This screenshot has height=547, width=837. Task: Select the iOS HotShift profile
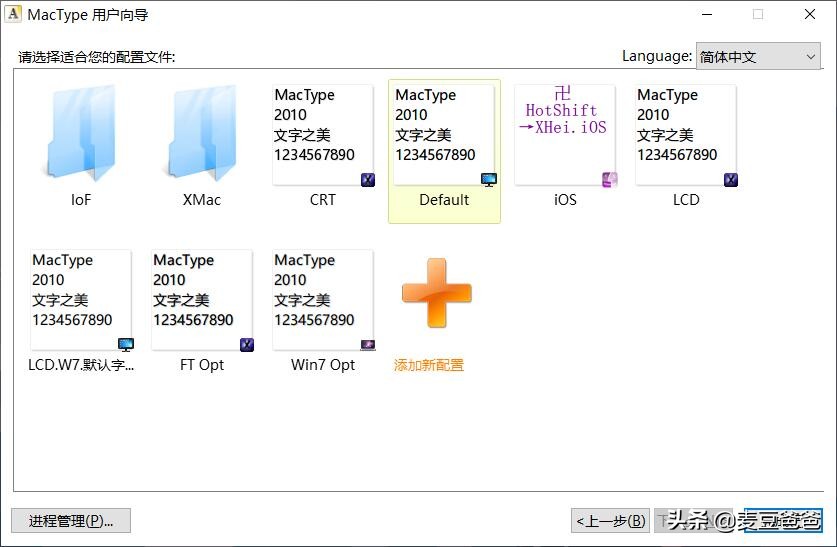565,135
